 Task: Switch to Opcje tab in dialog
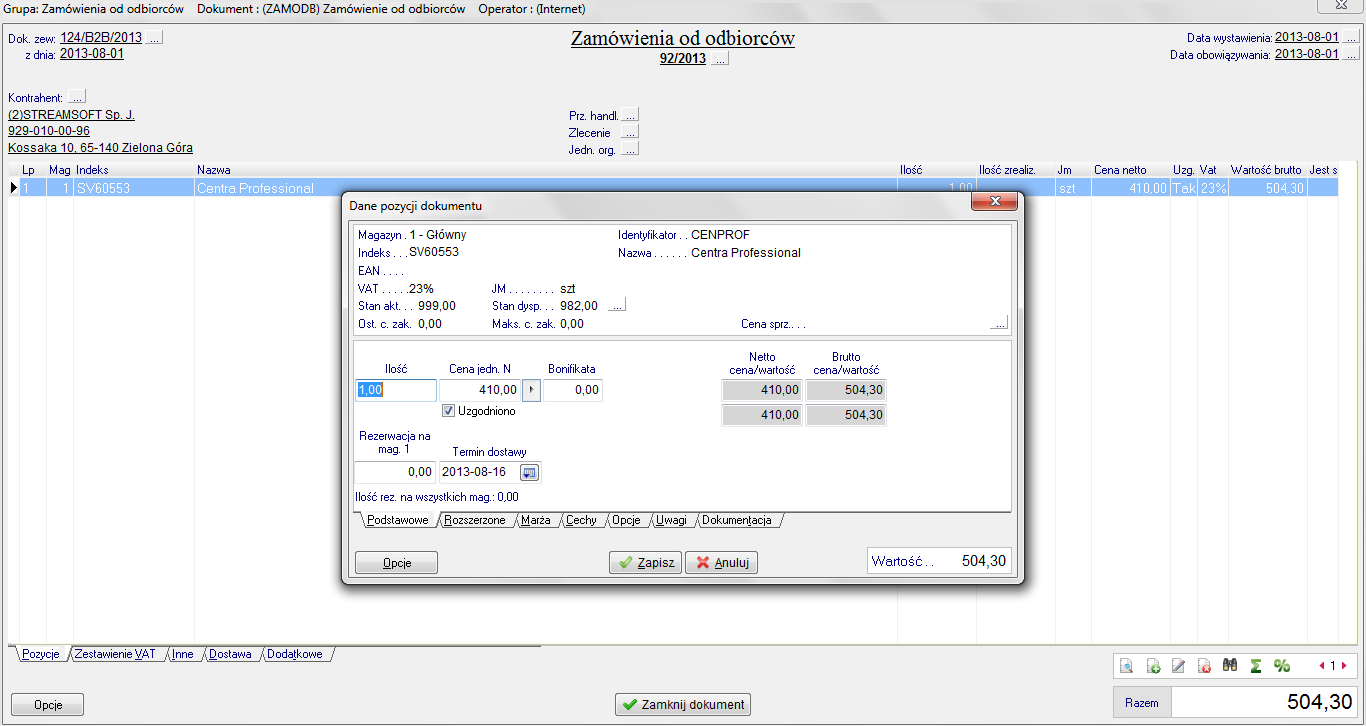pyautogui.click(x=626, y=521)
